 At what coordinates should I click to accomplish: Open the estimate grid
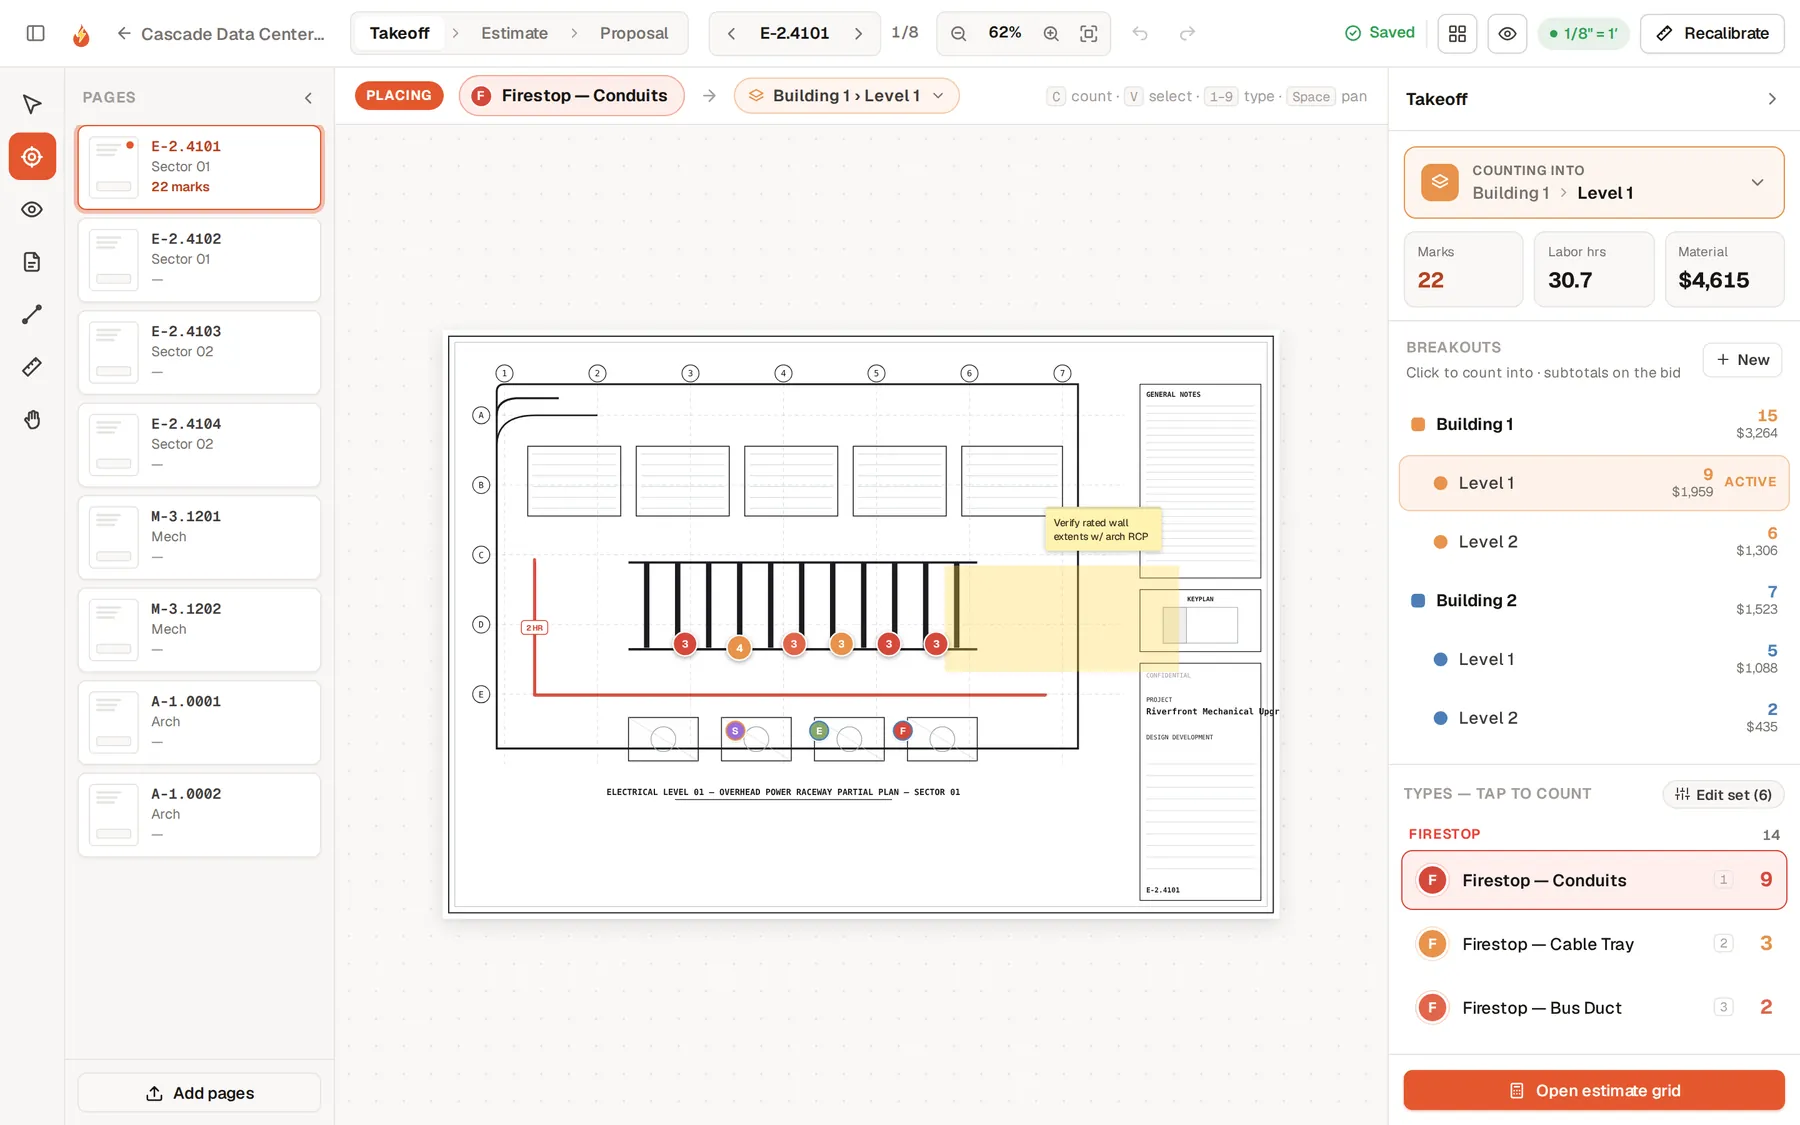pos(1593,1090)
